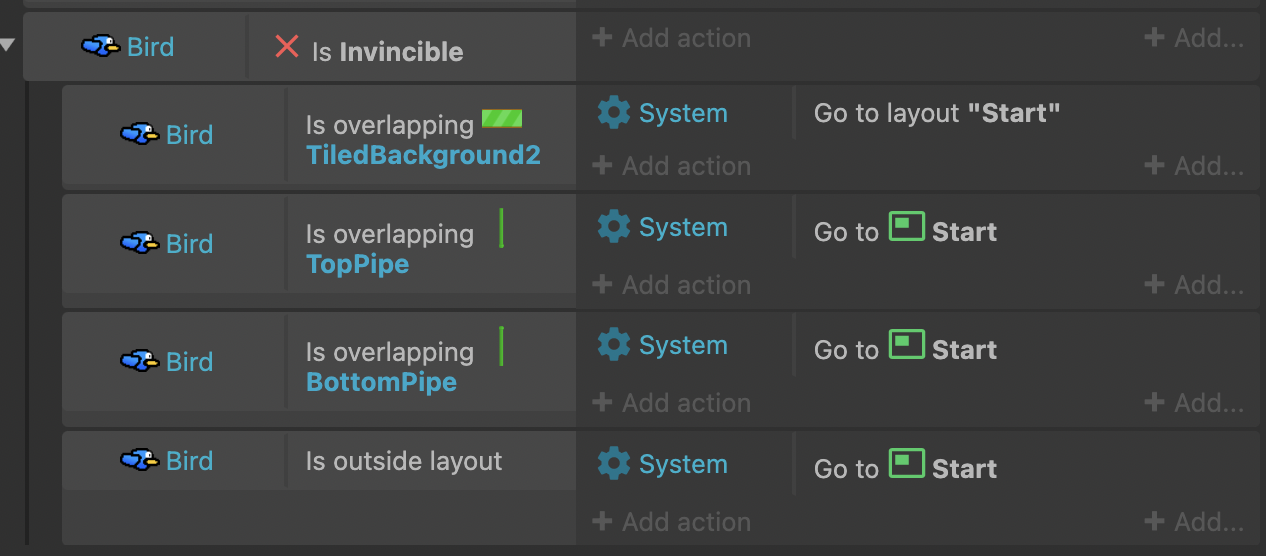The height and width of the screenshot is (556, 1266).
Task: Select Is outside layout condition
Action: click(x=404, y=461)
